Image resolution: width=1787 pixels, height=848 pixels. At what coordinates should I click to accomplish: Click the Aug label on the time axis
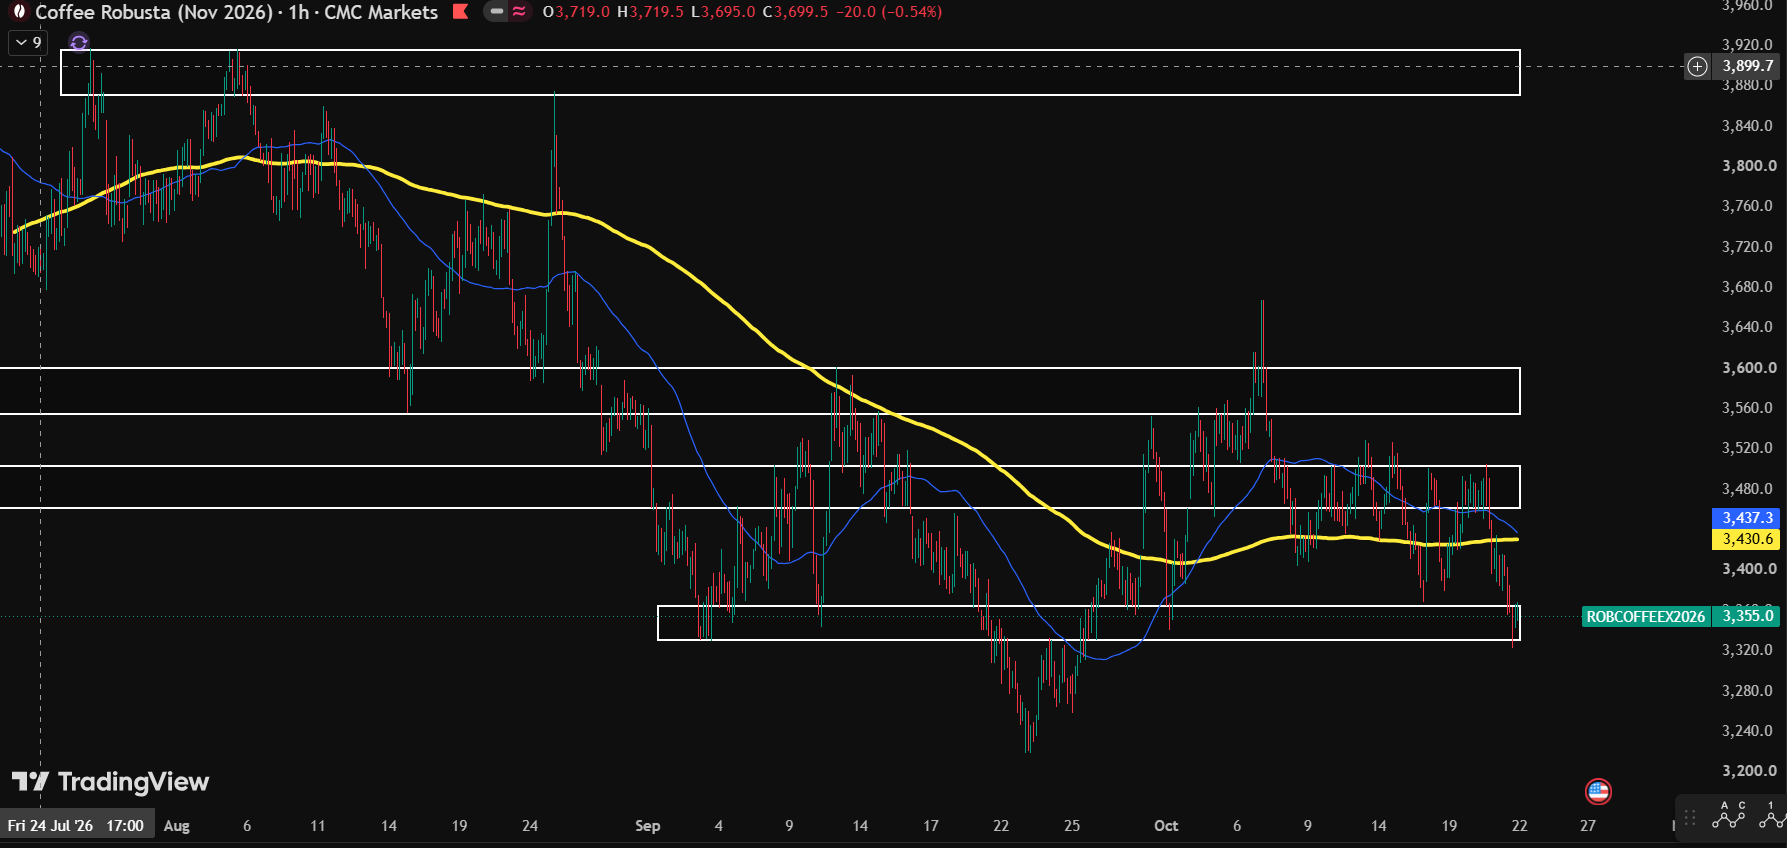(177, 826)
